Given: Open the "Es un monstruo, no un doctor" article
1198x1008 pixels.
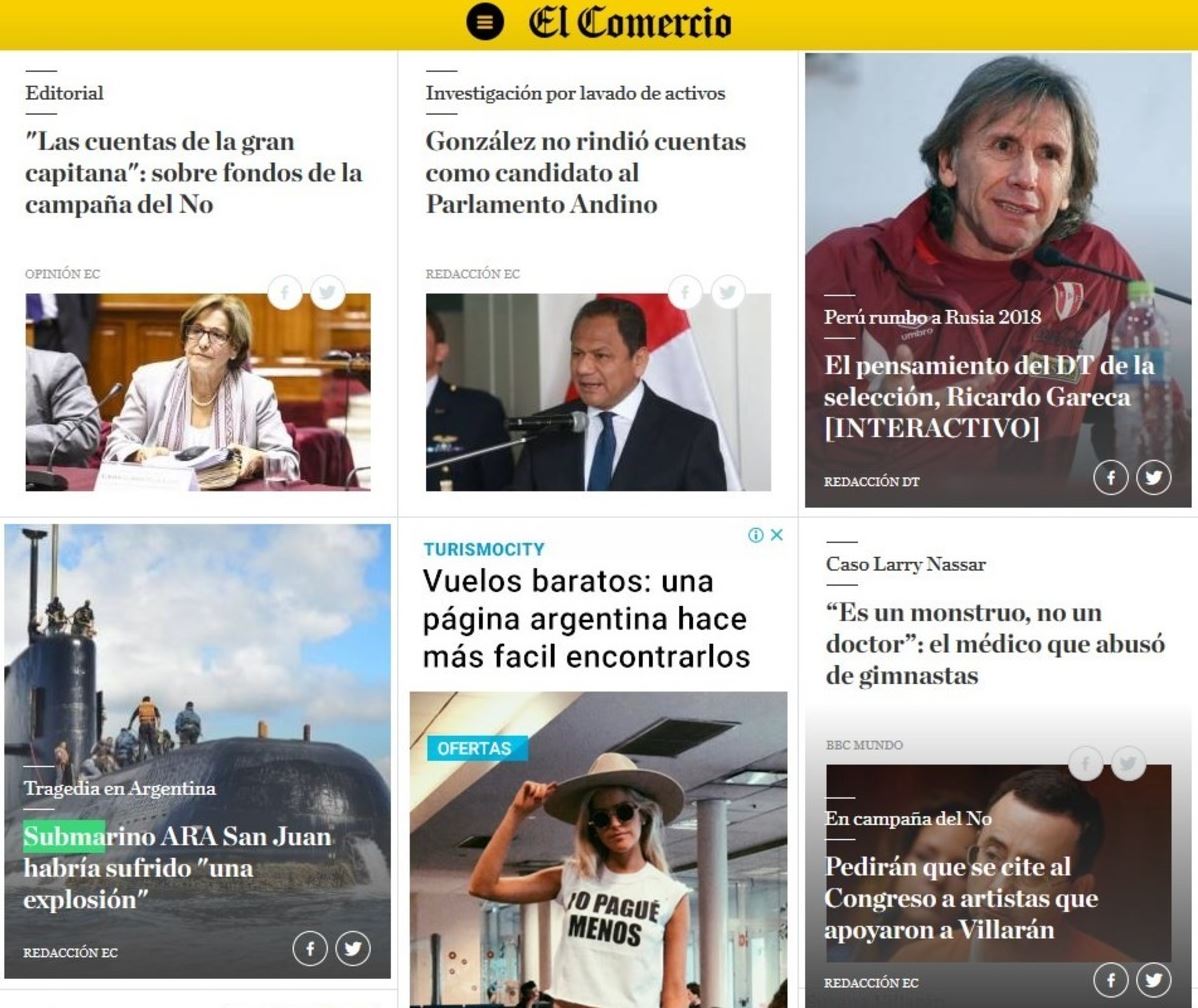Looking at the screenshot, I should (995, 643).
